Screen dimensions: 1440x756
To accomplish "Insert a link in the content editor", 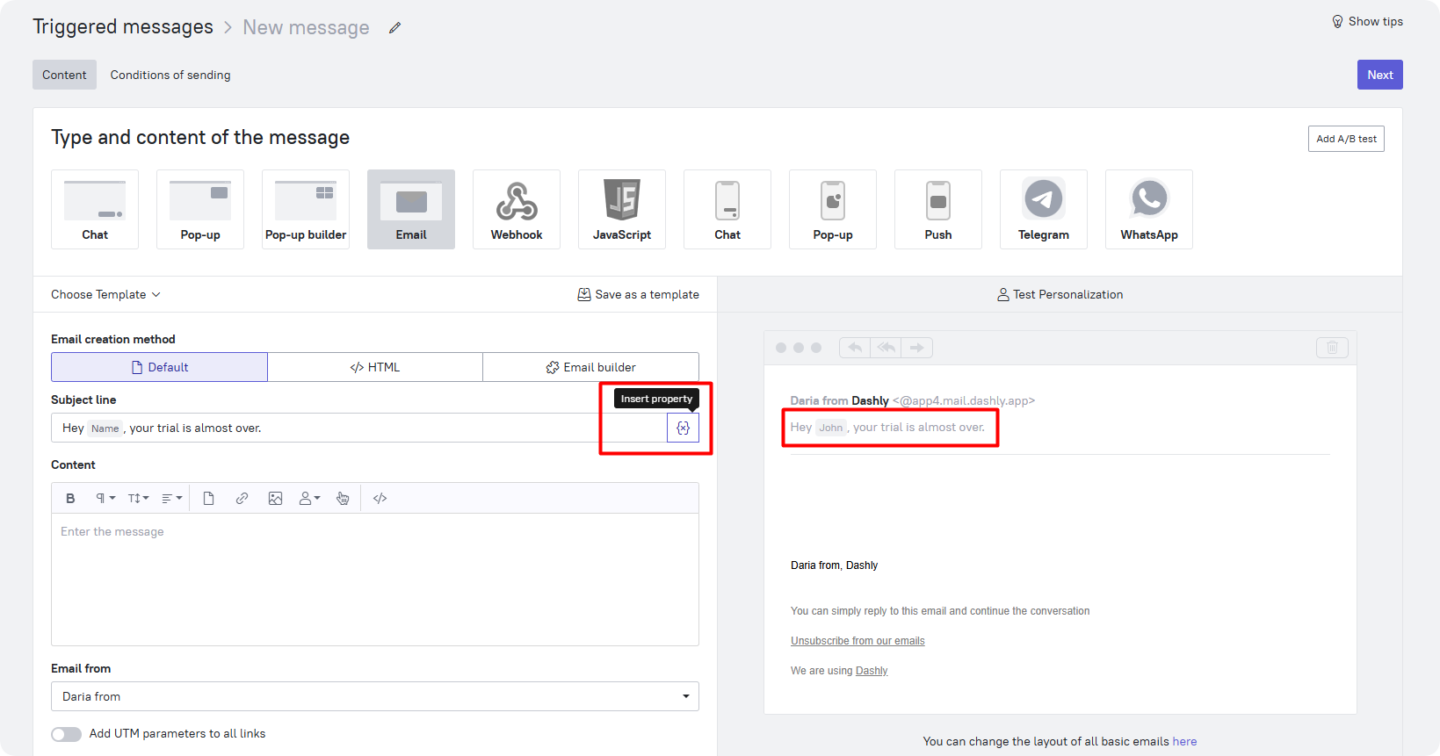I will coord(242,498).
